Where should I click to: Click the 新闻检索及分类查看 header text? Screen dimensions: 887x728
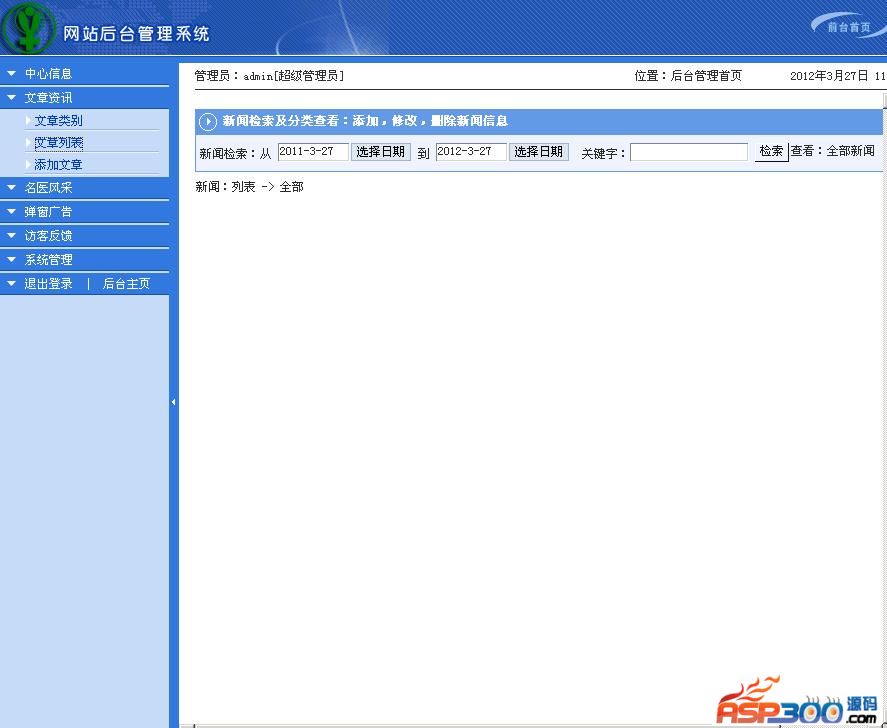pos(365,120)
